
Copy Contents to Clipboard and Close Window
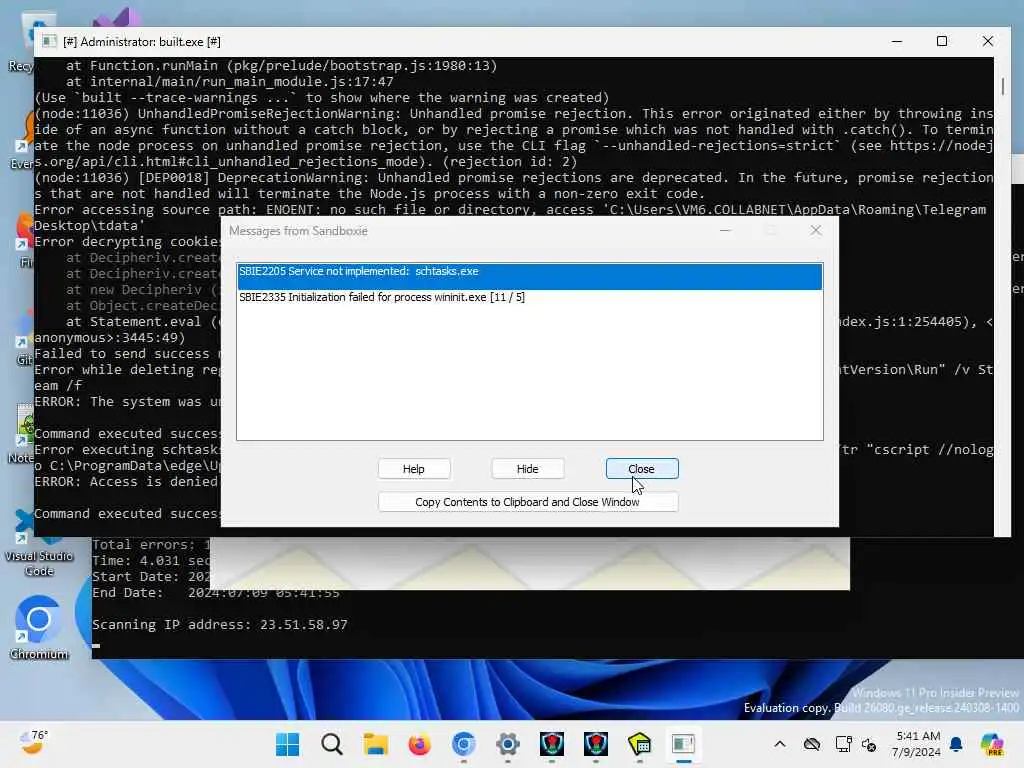(528, 502)
